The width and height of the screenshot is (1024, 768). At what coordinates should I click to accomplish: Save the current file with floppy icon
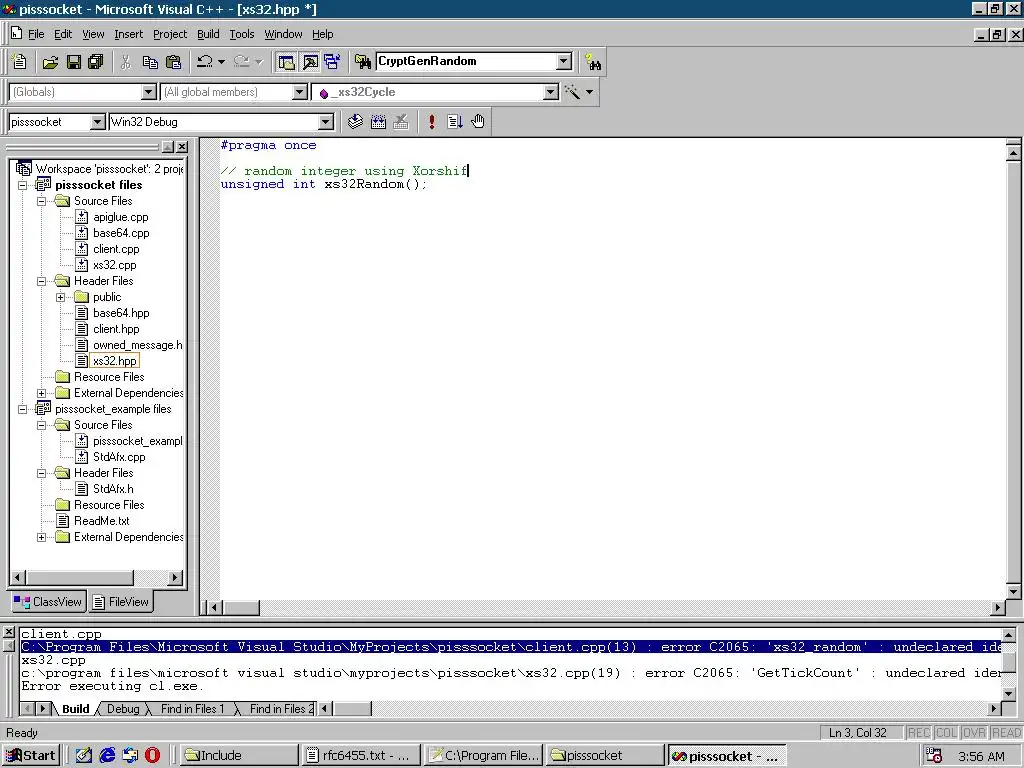tap(74, 62)
